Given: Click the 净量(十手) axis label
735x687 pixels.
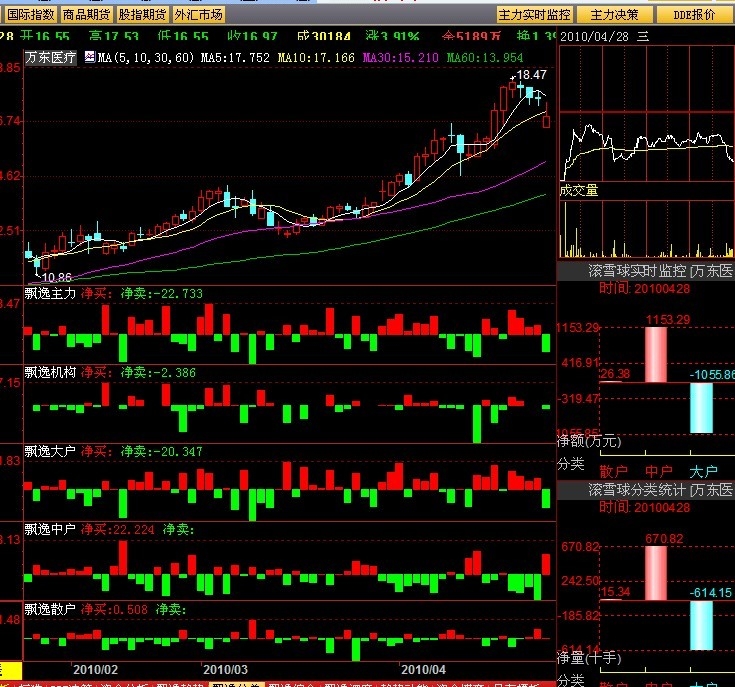Looking at the screenshot, I should click(589, 658).
